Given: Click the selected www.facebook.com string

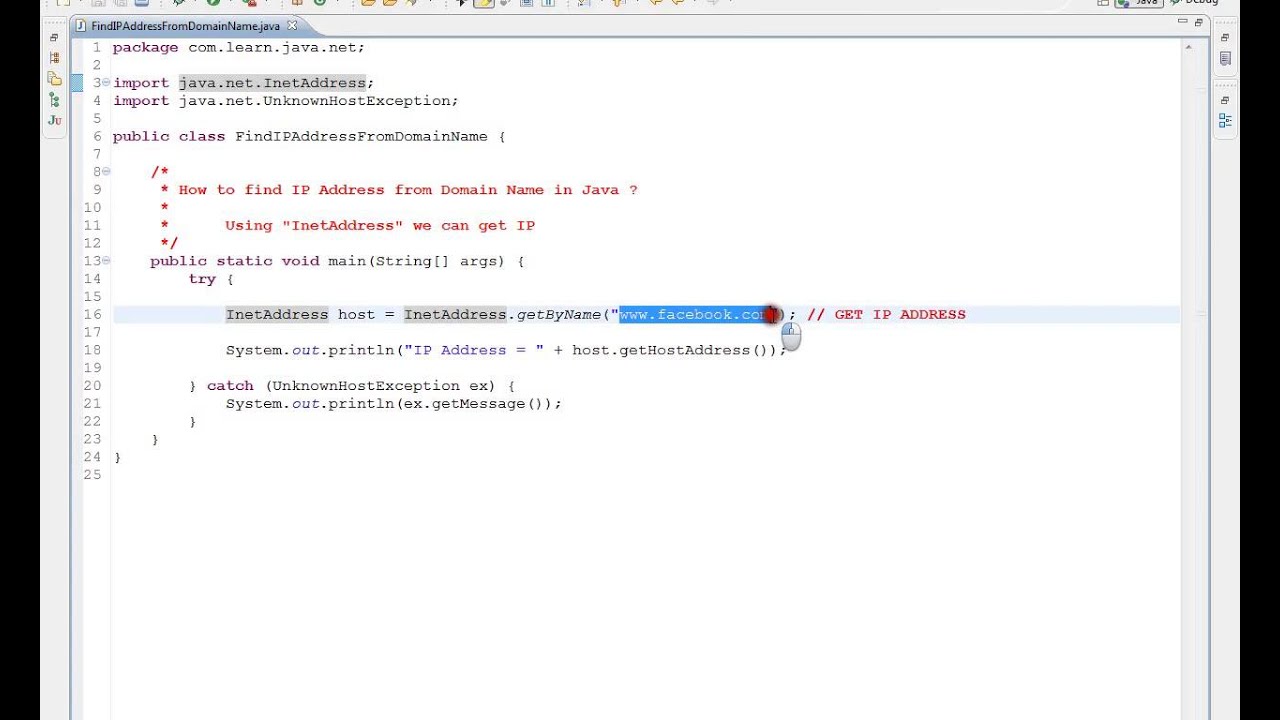Looking at the screenshot, I should point(697,315).
